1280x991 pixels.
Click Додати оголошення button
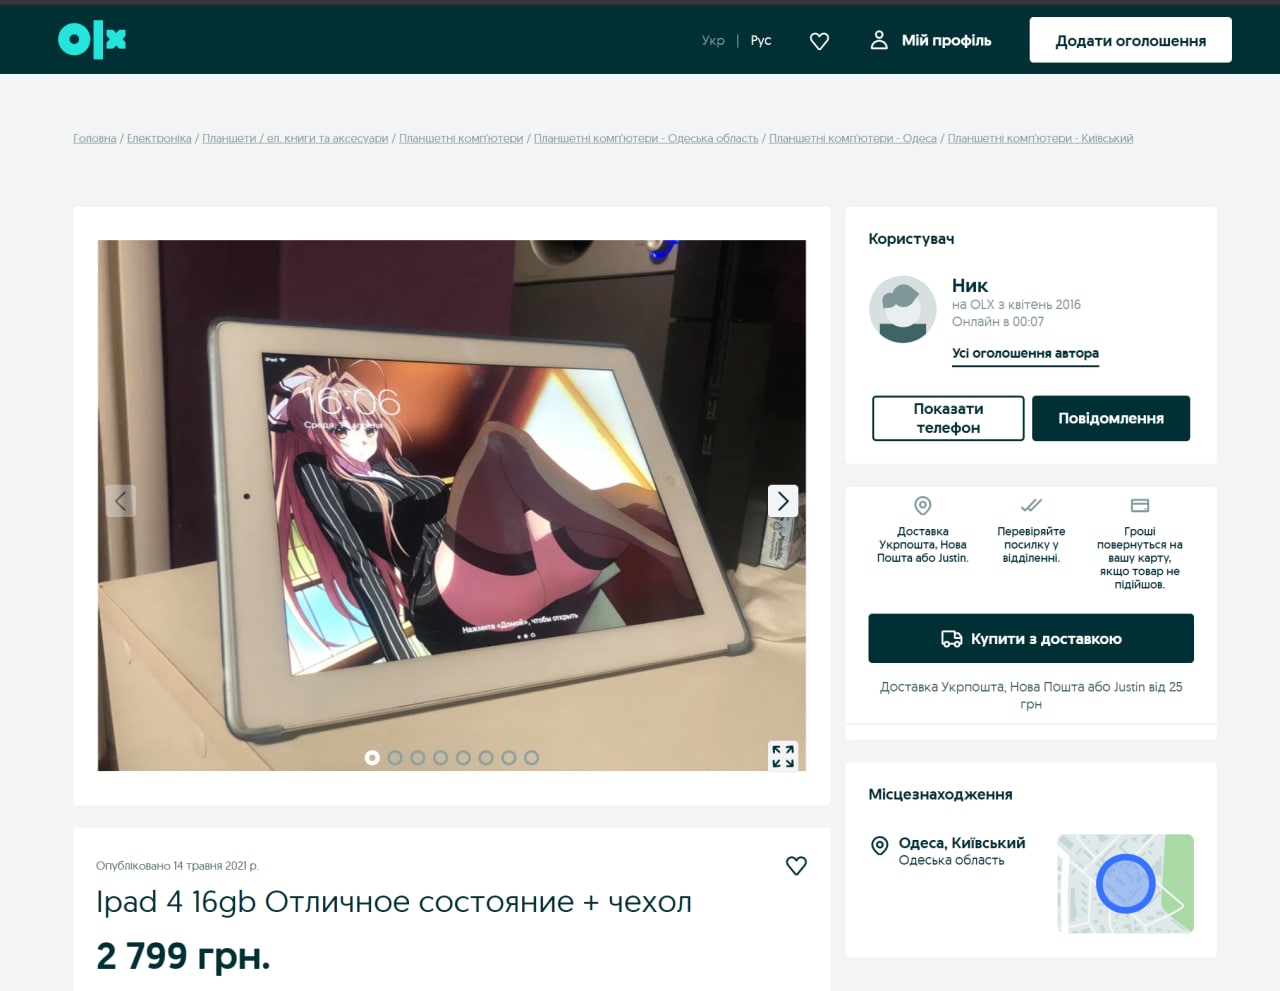[1131, 40]
